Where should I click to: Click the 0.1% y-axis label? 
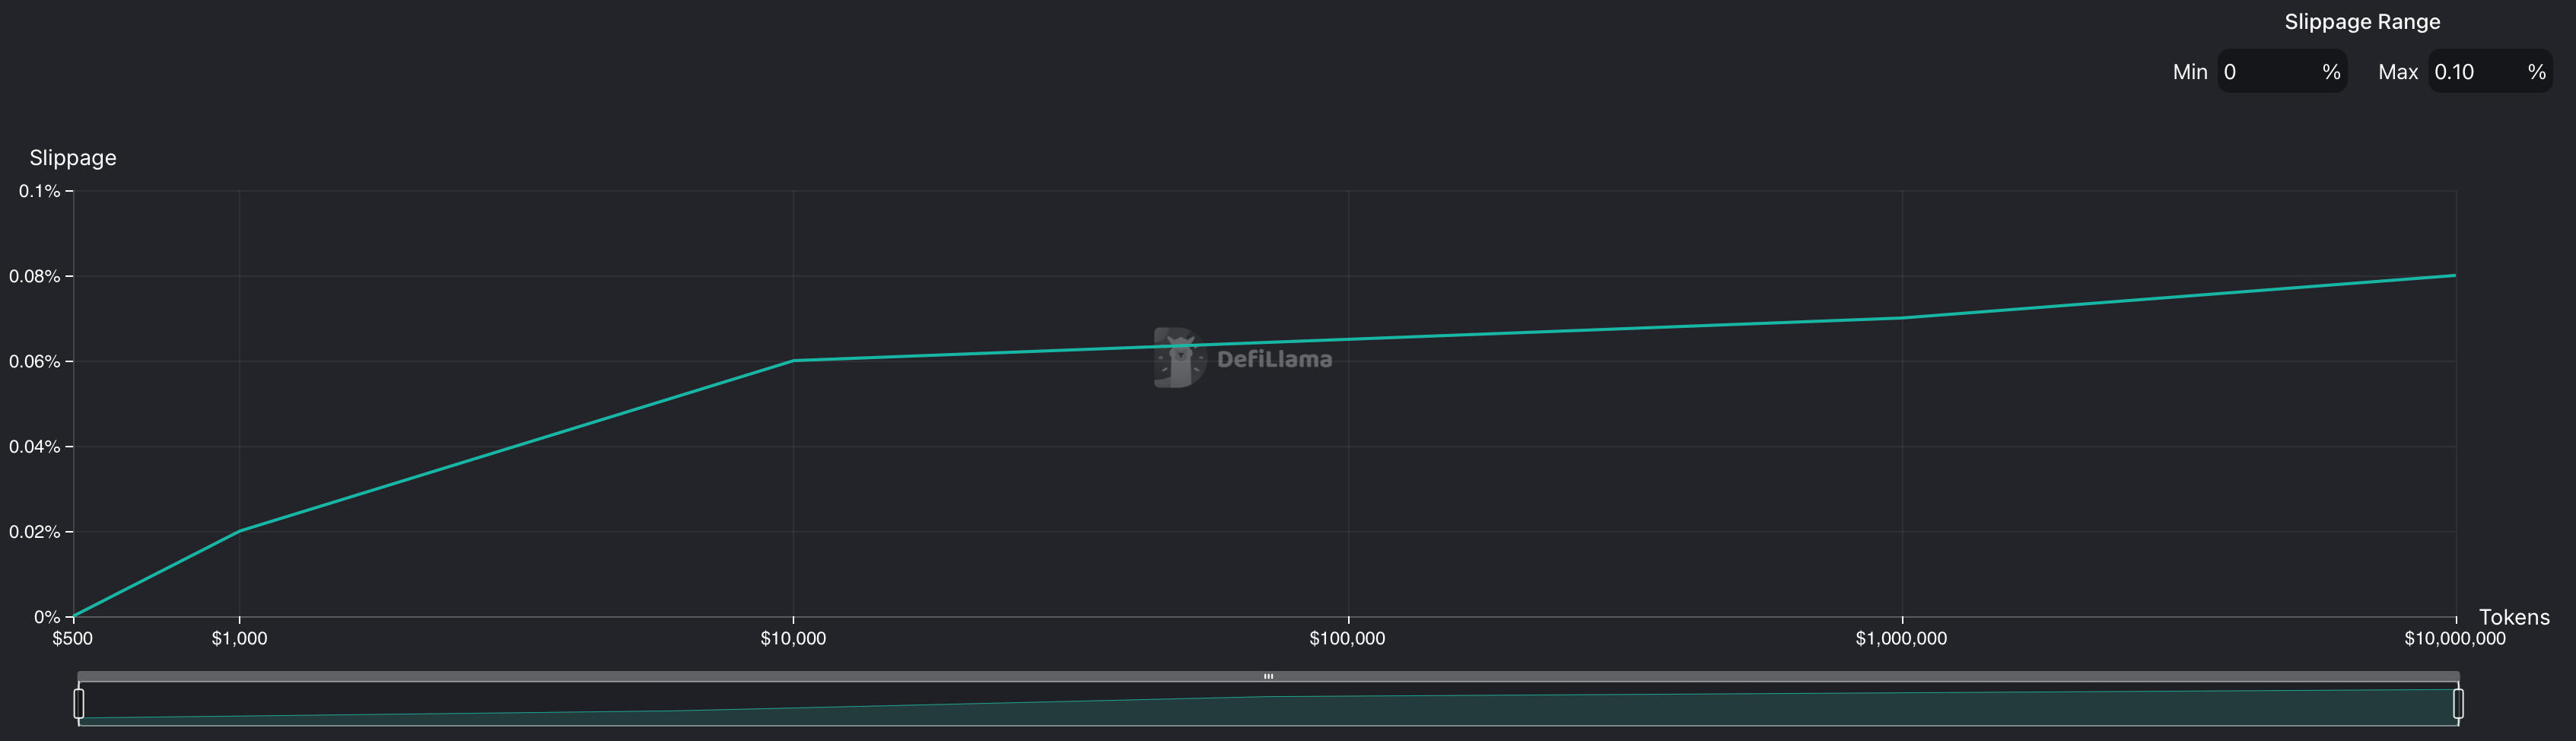(40, 191)
